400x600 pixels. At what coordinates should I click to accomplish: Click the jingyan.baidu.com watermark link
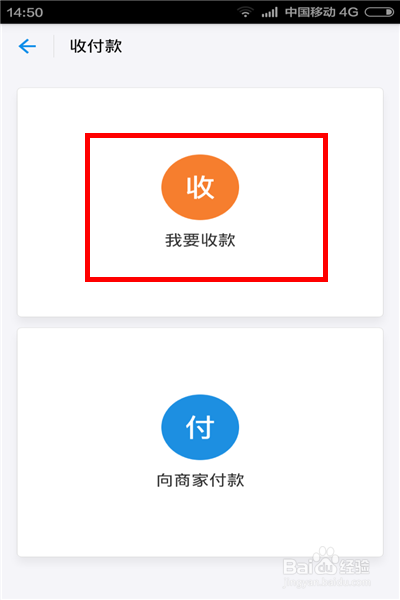327,583
